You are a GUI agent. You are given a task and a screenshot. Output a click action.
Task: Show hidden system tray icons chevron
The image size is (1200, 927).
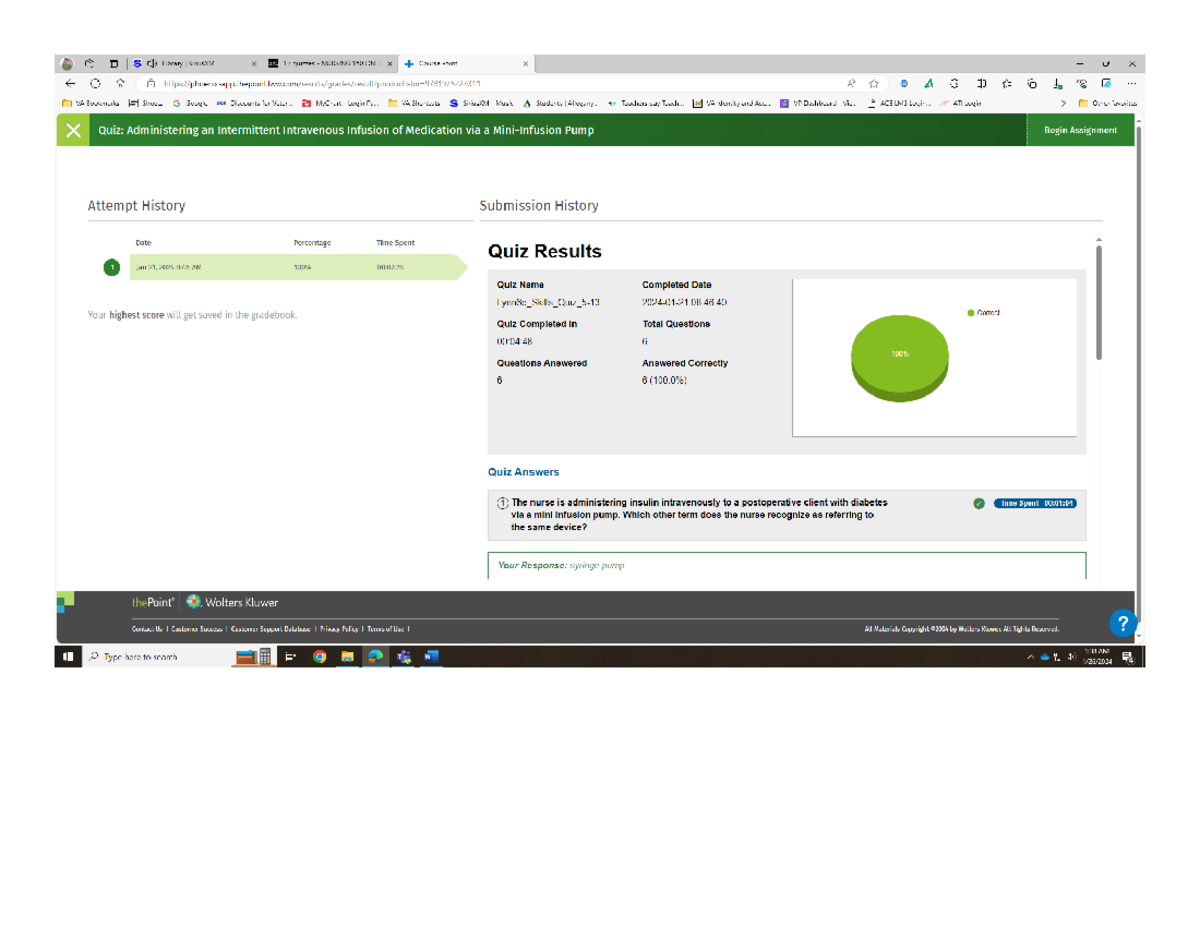tap(1030, 657)
